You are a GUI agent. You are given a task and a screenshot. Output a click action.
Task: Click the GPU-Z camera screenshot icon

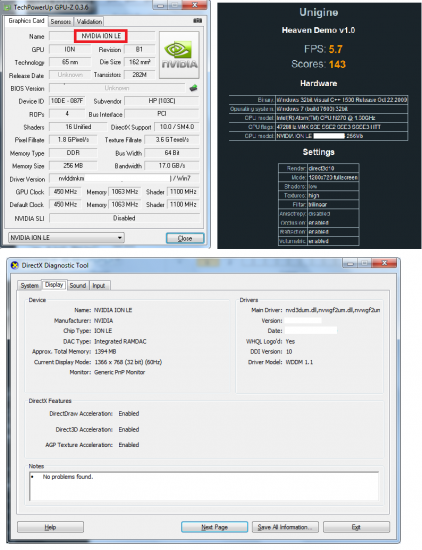[197, 21]
